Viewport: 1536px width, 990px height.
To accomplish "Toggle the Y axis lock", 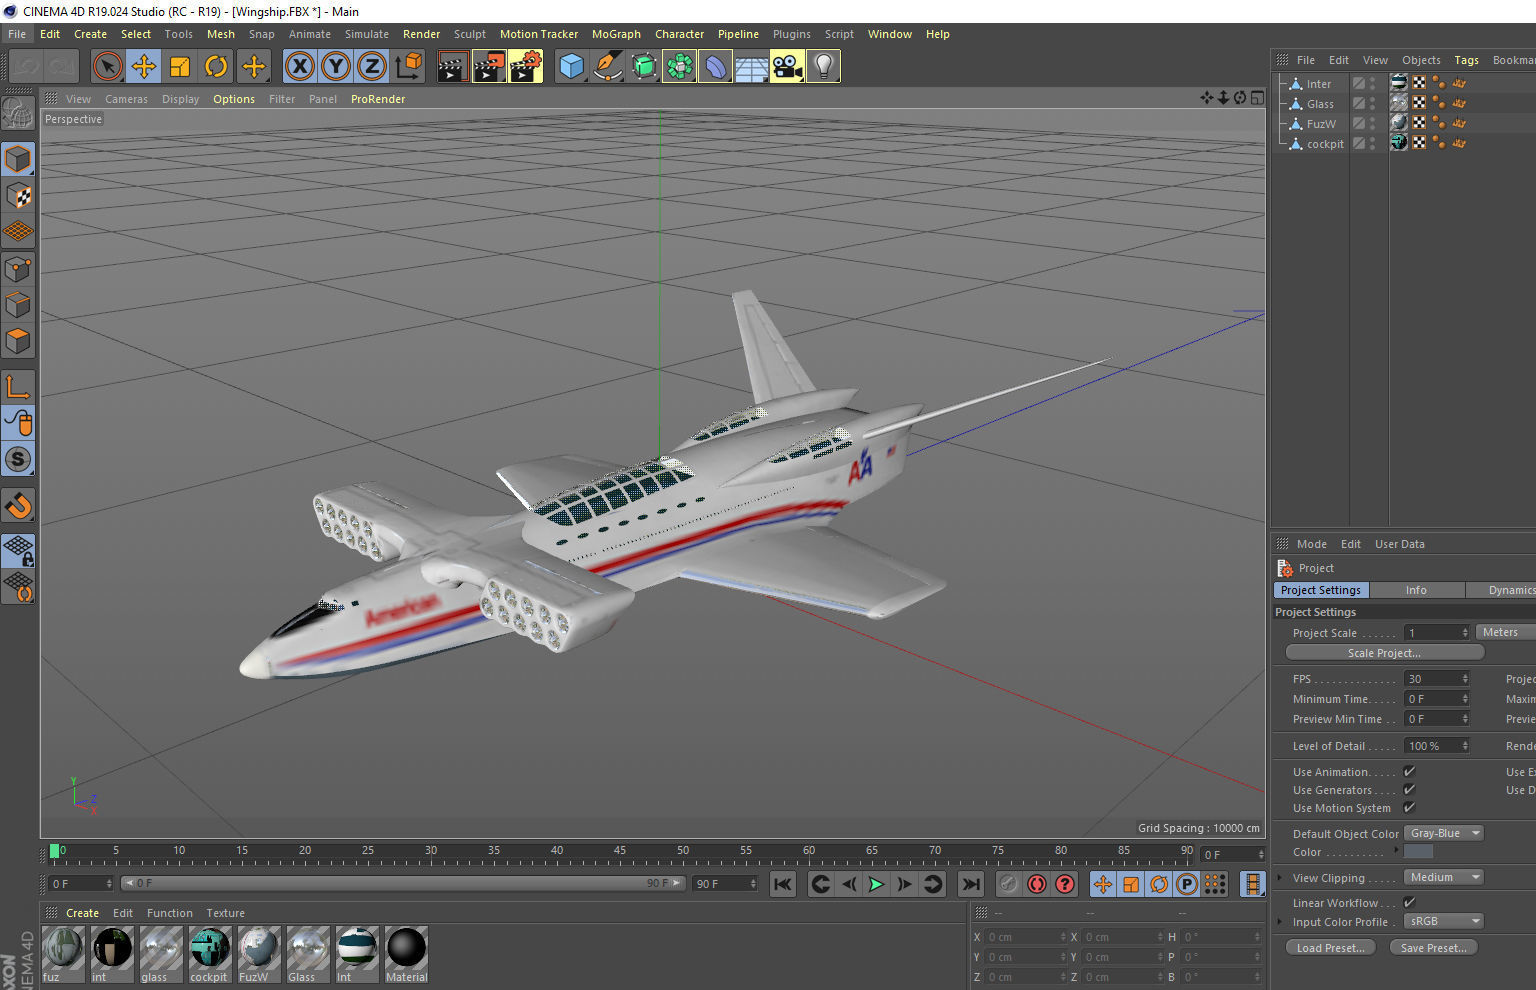I will click(335, 67).
